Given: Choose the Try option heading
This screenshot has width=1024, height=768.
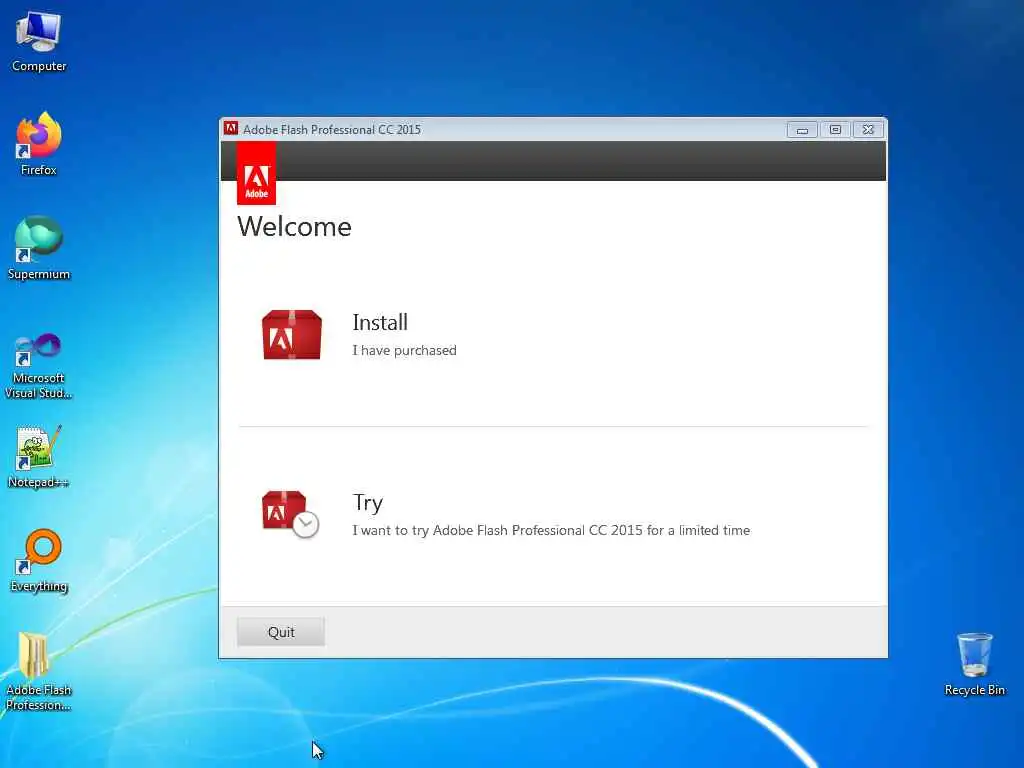Looking at the screenshot, I should 368,503.
